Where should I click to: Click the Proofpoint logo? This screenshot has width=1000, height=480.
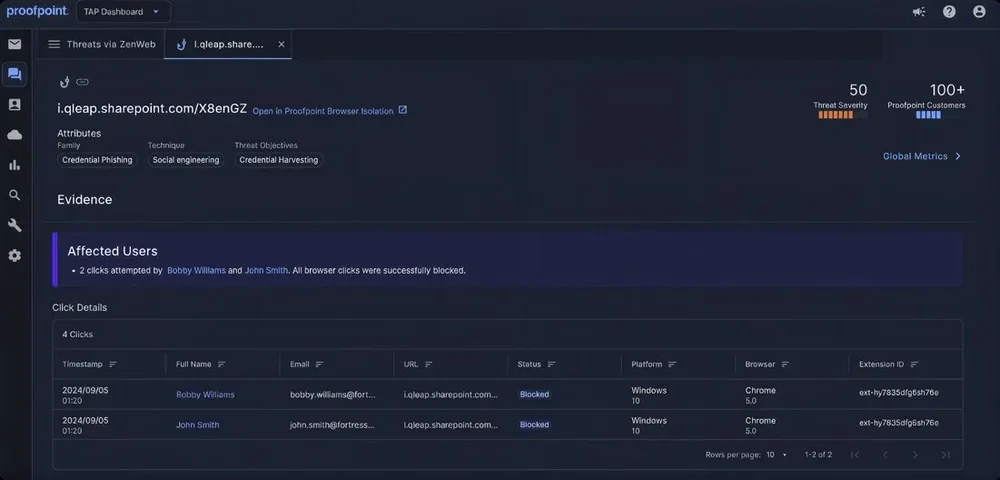(x=37, y=11)
